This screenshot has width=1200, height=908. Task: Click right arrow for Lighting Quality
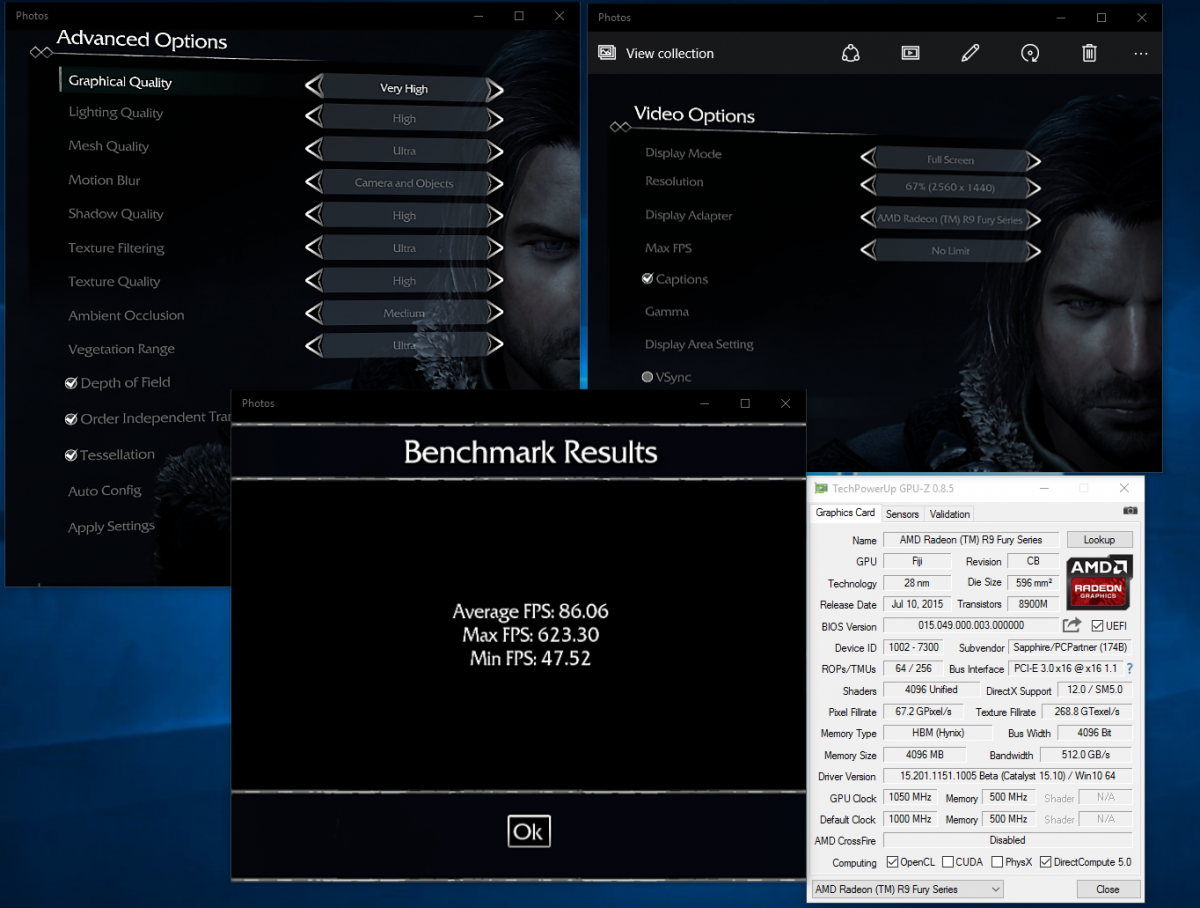[x=494, y=119]
